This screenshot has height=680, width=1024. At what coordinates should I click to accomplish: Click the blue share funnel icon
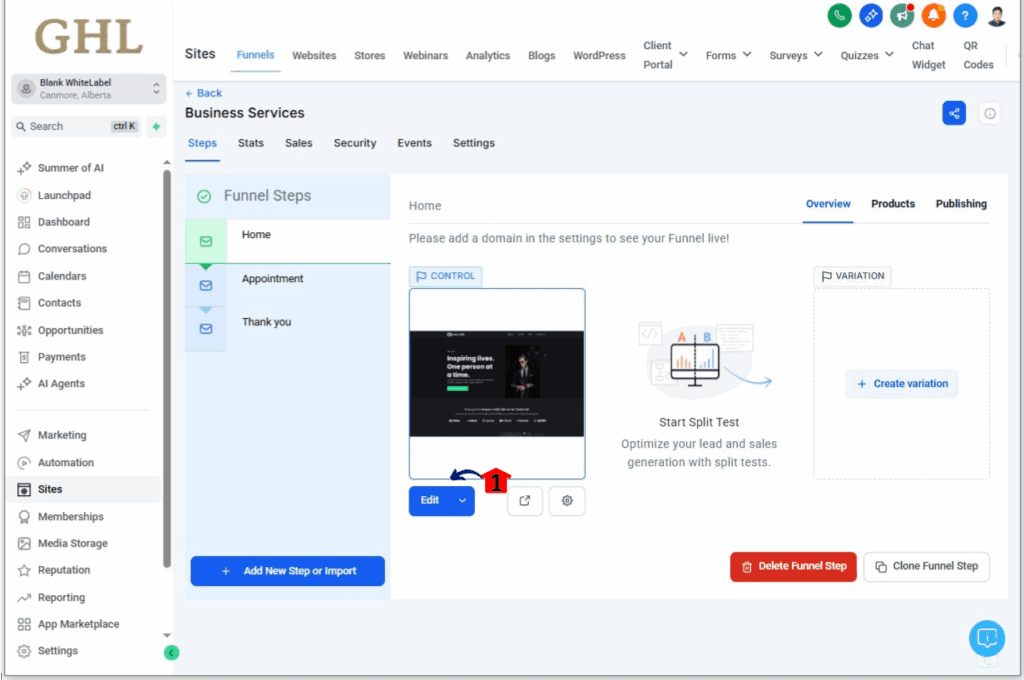coord(953,114)
